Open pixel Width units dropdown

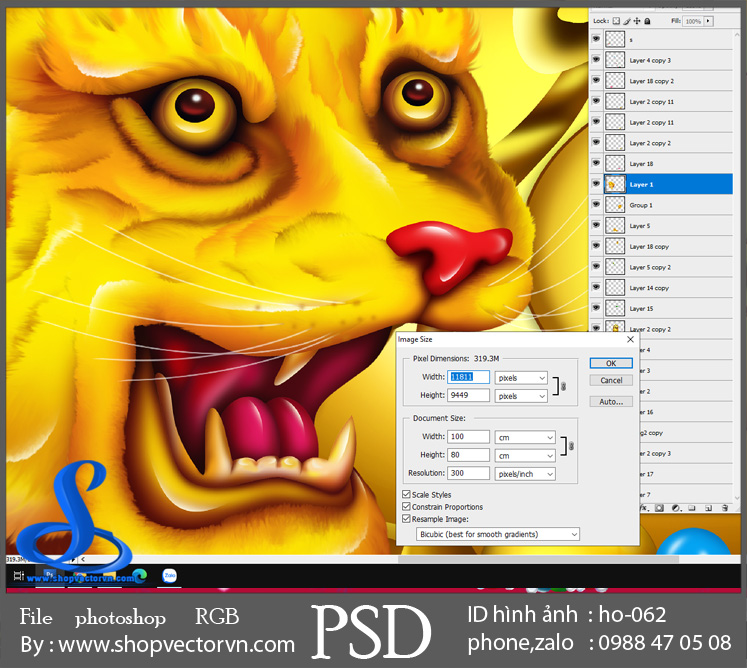(x=521, y=378)
